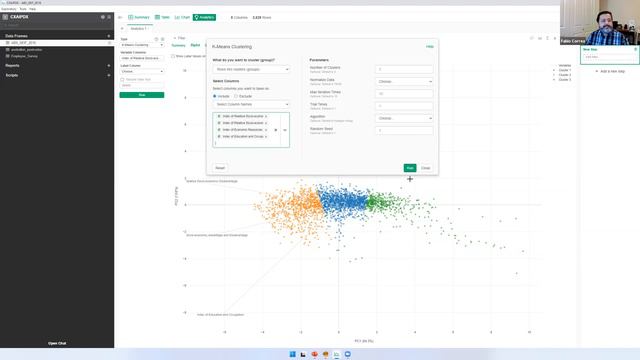Viewport: 640px width, 360px height.
Task: Switch to the Summary result tab
Action: click(x=178, y=45)
